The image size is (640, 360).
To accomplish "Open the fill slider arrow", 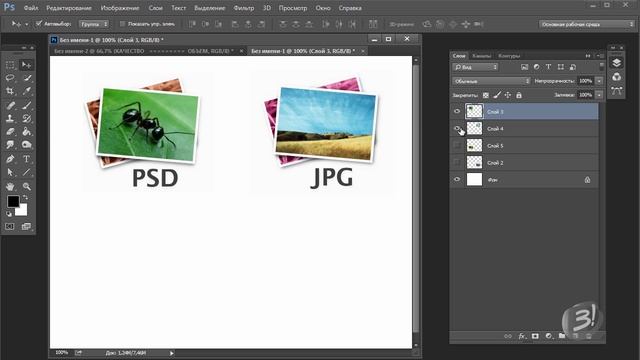I will (599, 95).
